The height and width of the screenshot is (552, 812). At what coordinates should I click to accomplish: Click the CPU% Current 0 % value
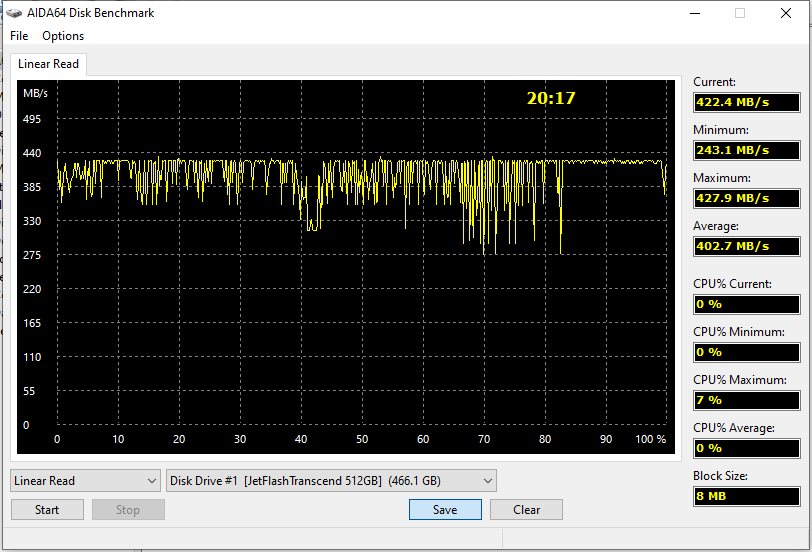747,304
